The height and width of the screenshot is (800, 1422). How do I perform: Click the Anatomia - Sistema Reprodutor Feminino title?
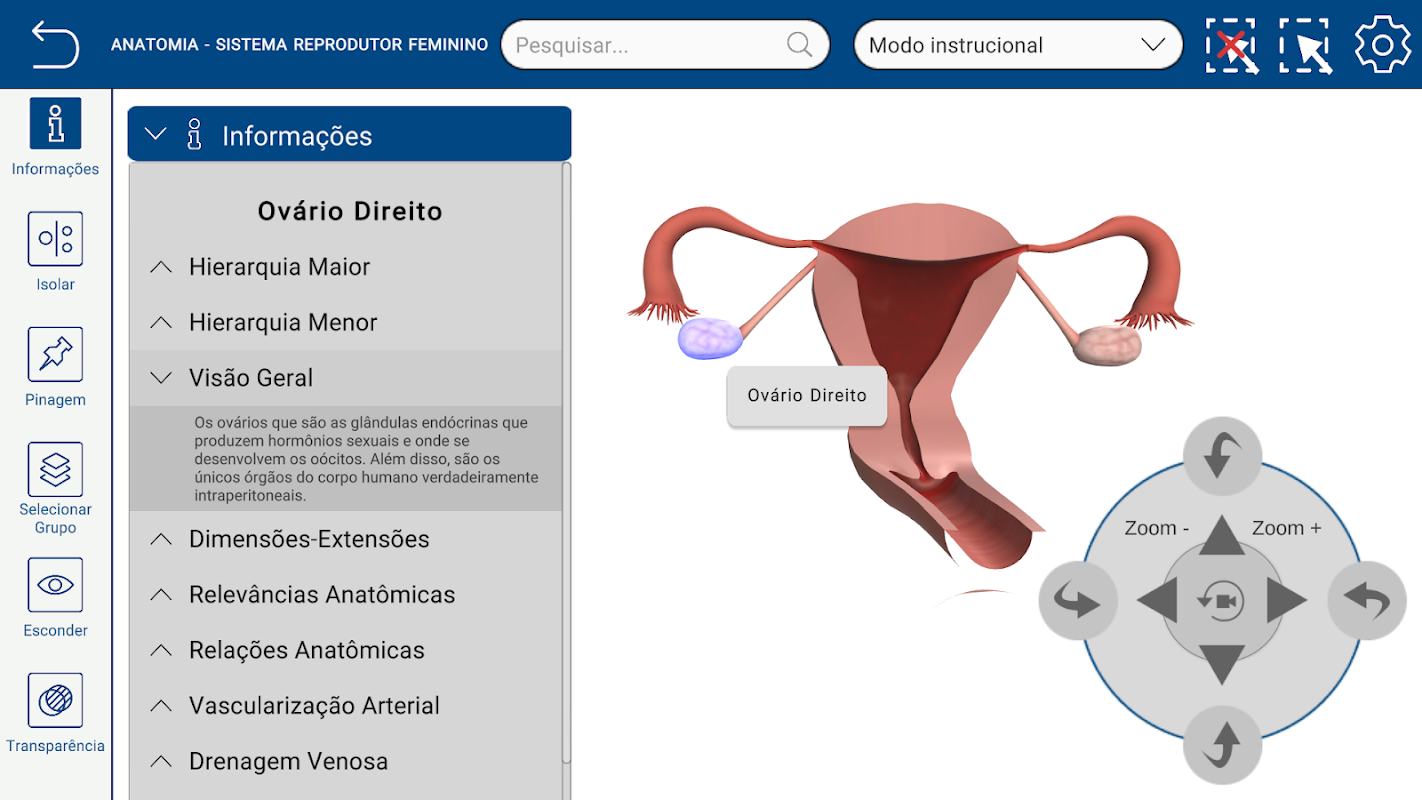pyautogui.click(x=299, y=45)
